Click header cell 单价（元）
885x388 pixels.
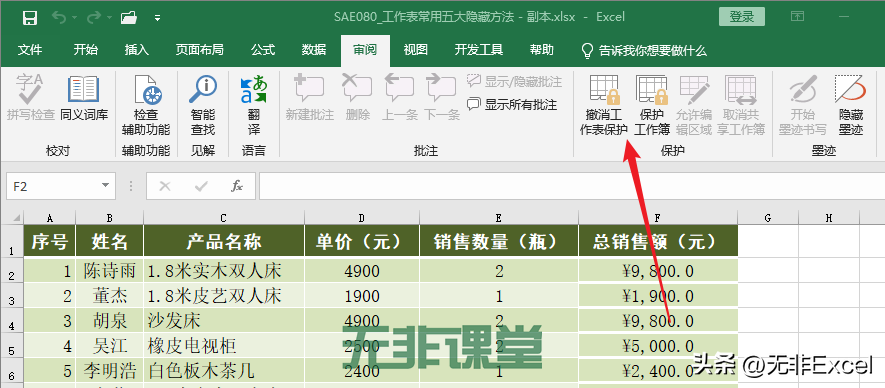(362, 242)
